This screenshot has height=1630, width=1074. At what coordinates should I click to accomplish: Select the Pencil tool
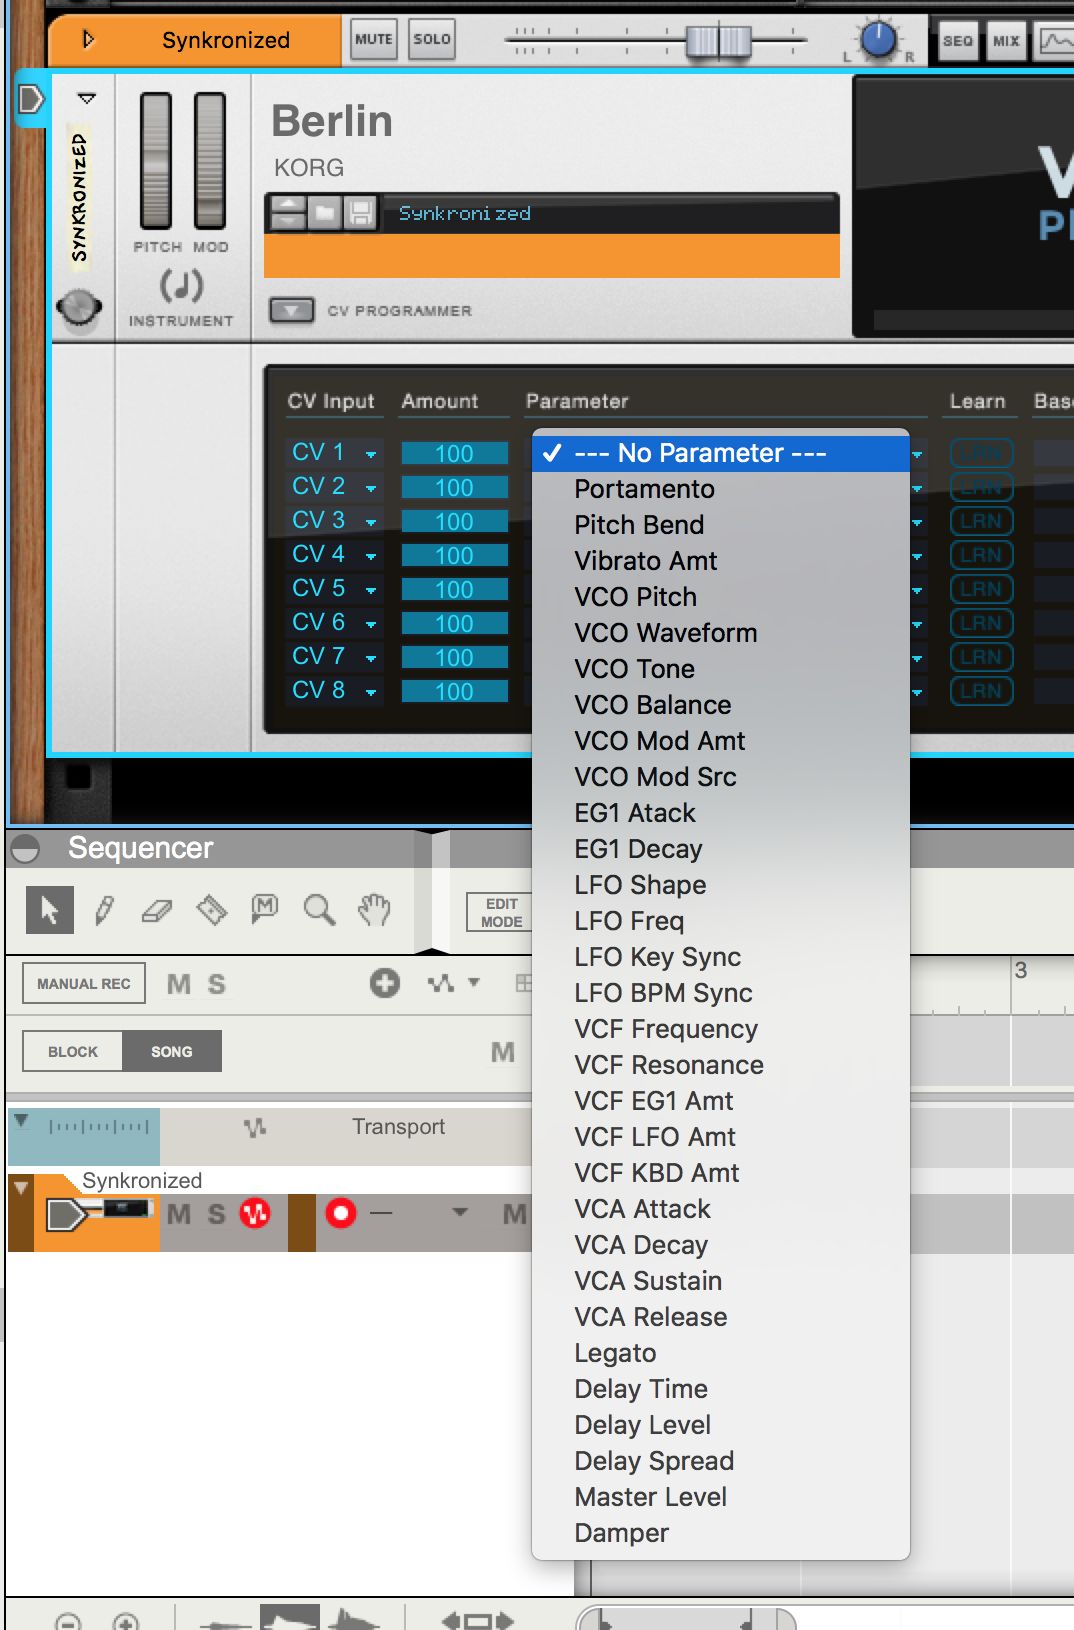coord(104,910)
